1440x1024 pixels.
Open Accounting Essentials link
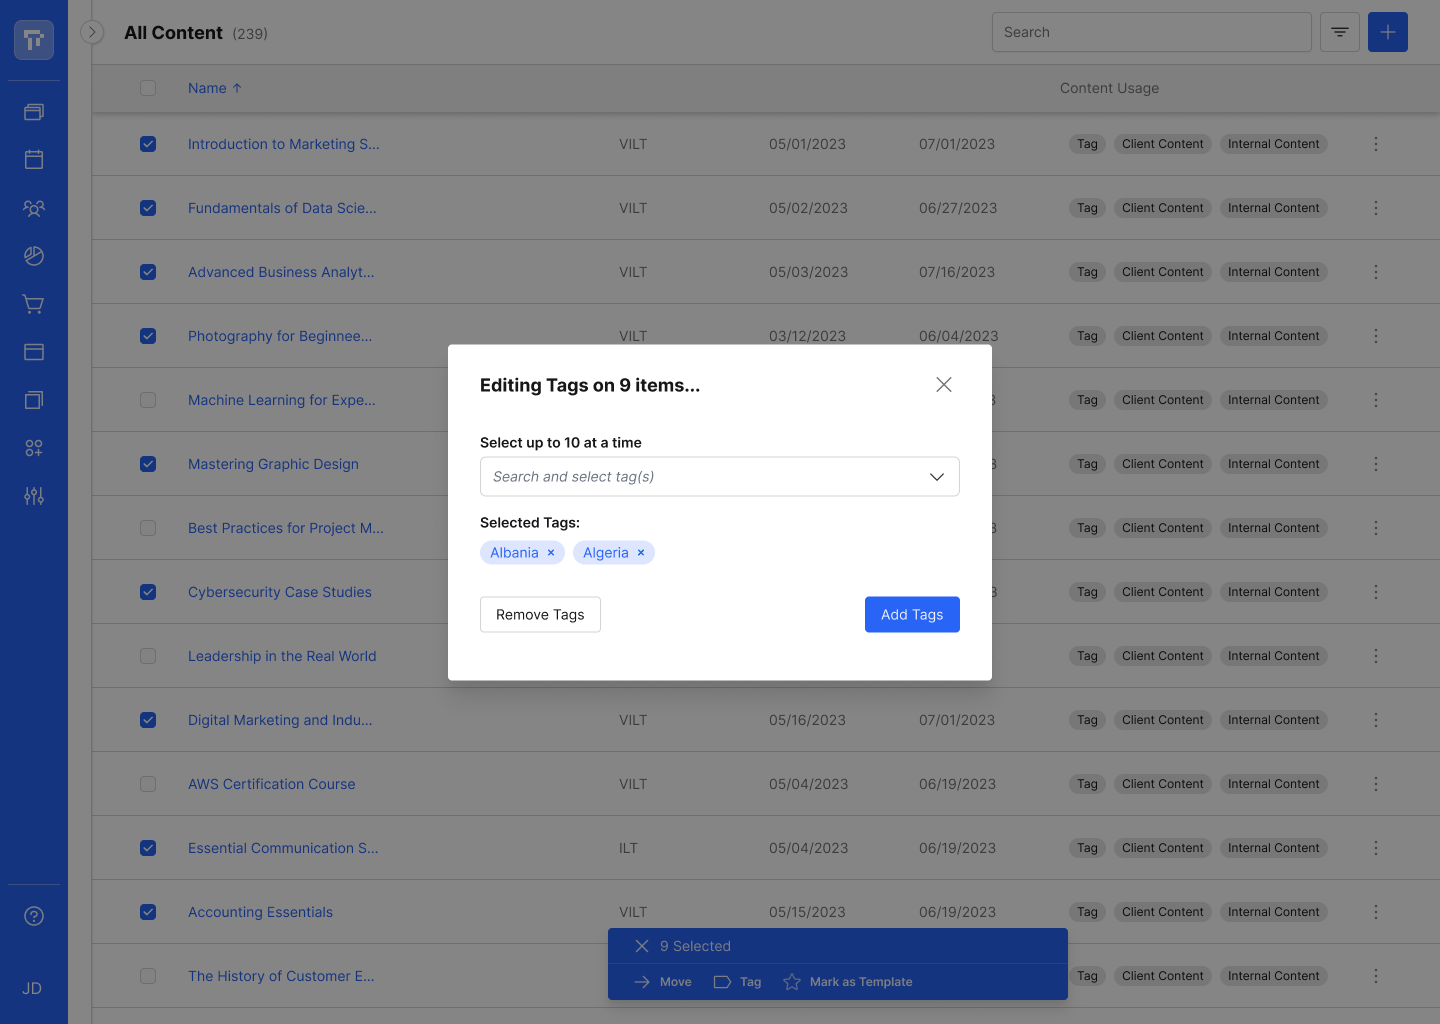click(x=260, y=912)
